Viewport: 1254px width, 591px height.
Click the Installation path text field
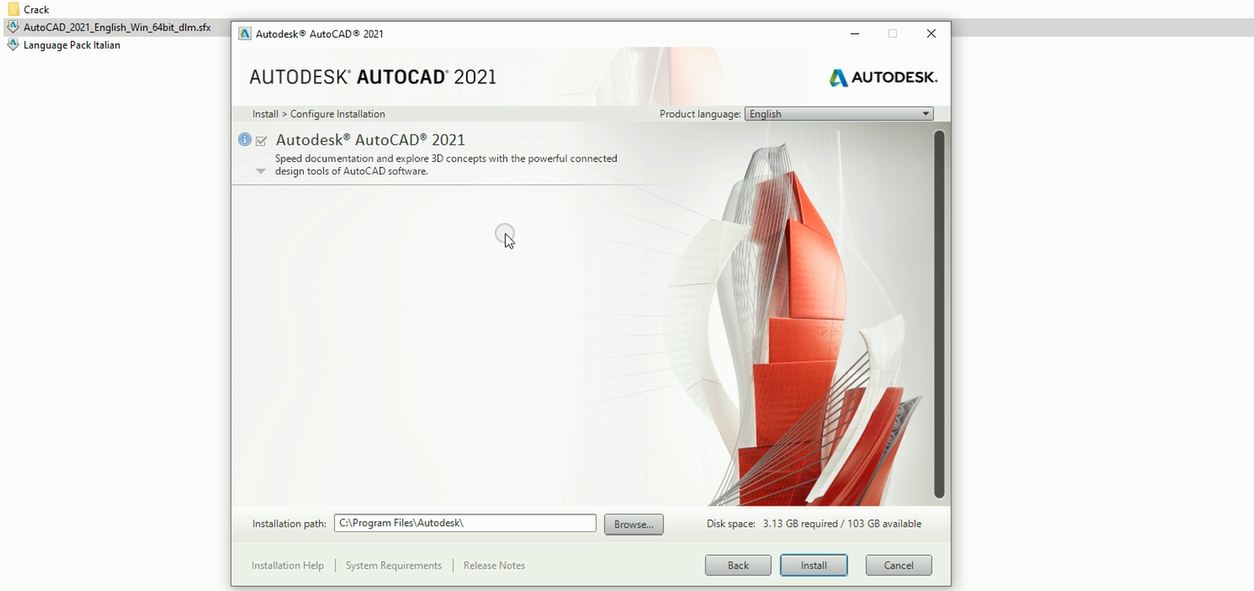click(x=465, y=523)
